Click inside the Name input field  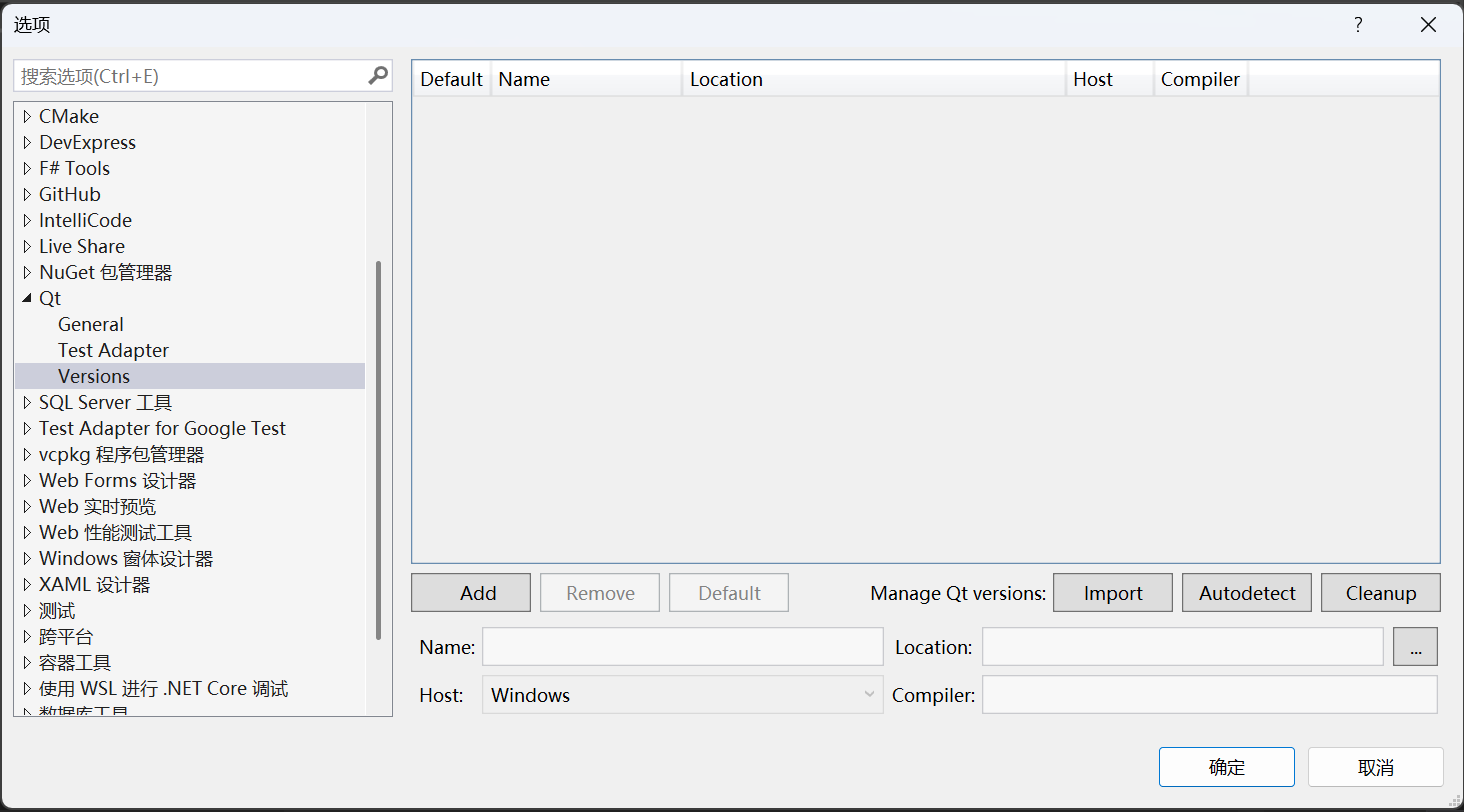682,646
